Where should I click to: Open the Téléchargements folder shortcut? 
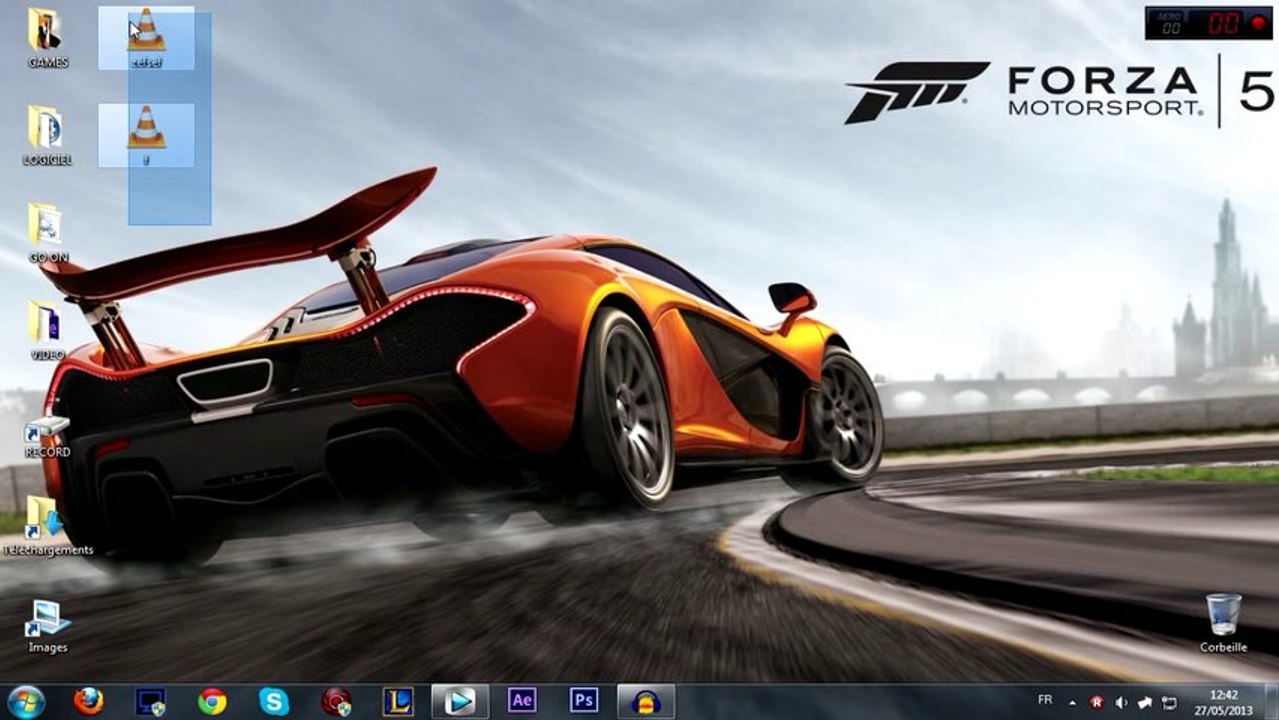(47, 525)
